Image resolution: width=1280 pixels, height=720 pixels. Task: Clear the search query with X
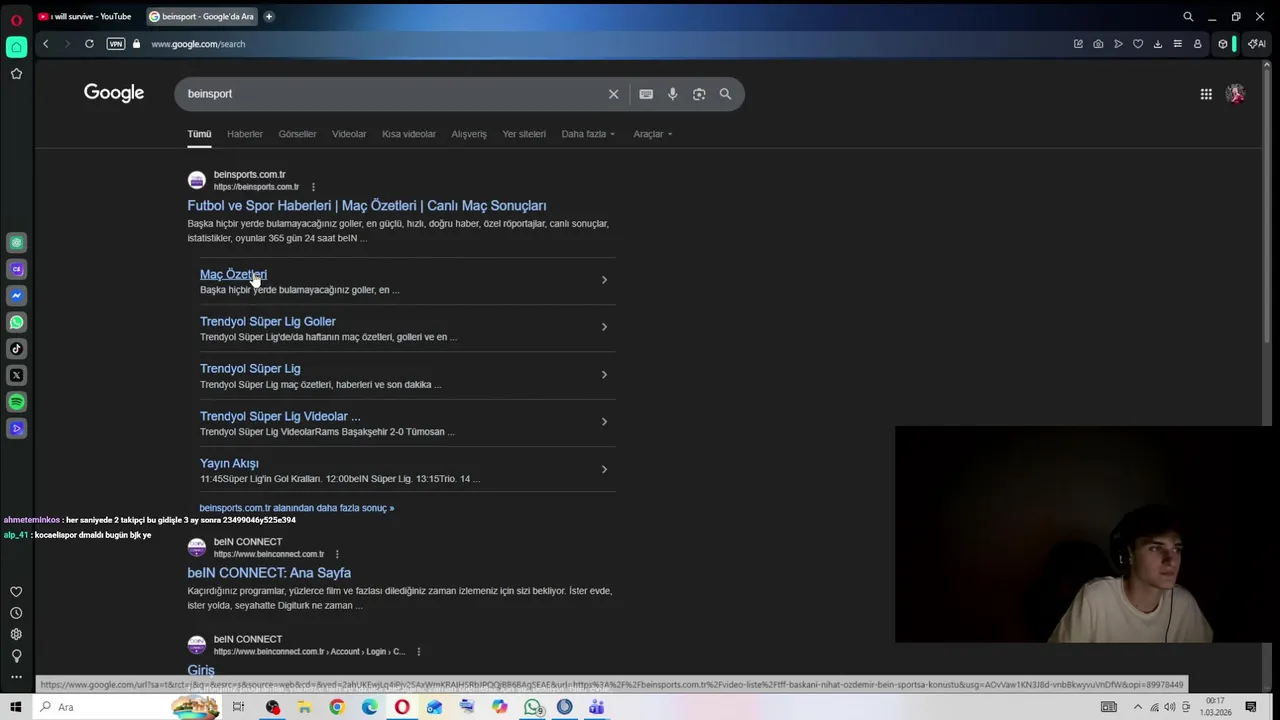[614, 94]
